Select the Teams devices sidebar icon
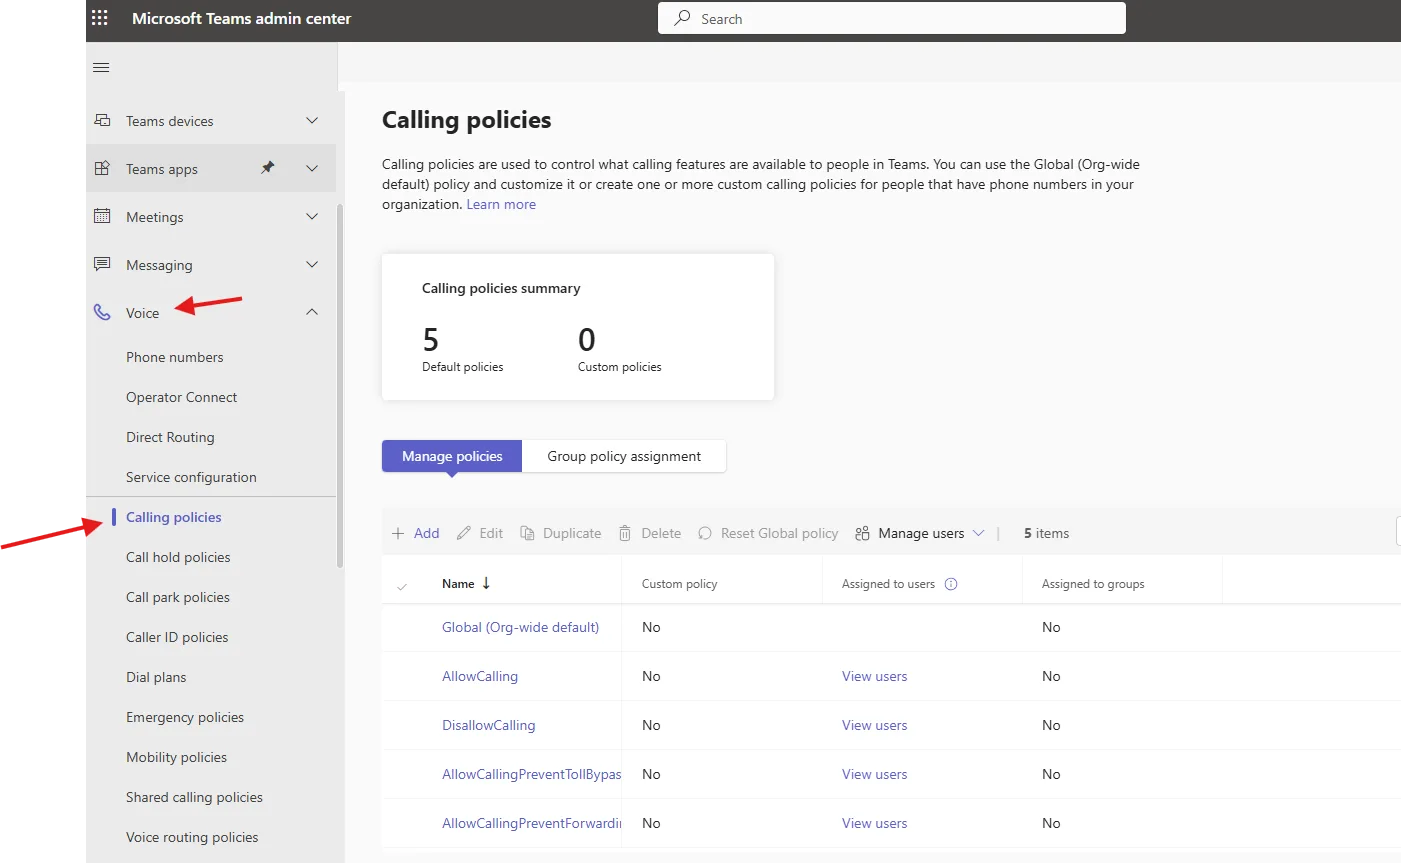 (101, 120)
